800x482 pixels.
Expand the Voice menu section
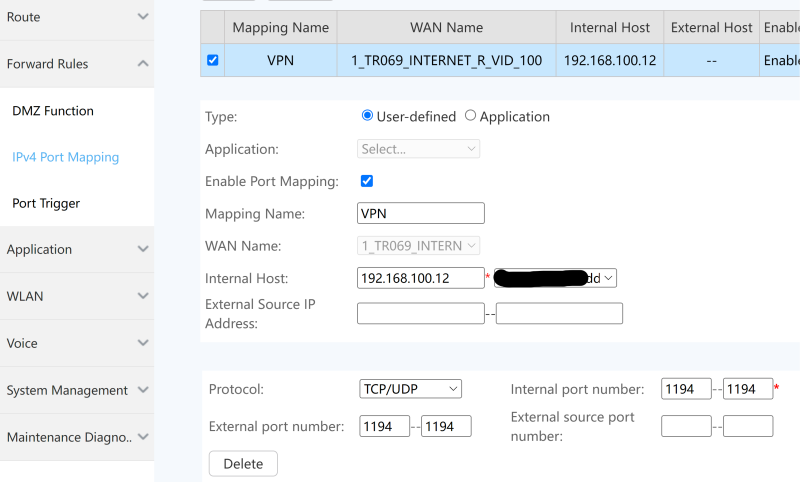(x=143, y=343)
